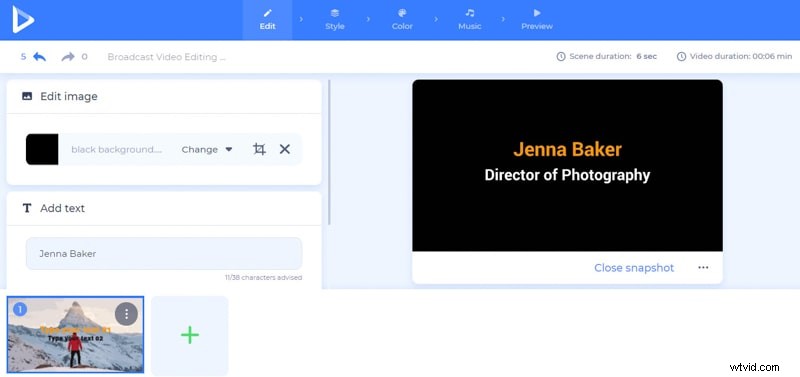Viewport: 800px width, 377px height.
Task: Go to the Color tab
Action: point(402,20)
